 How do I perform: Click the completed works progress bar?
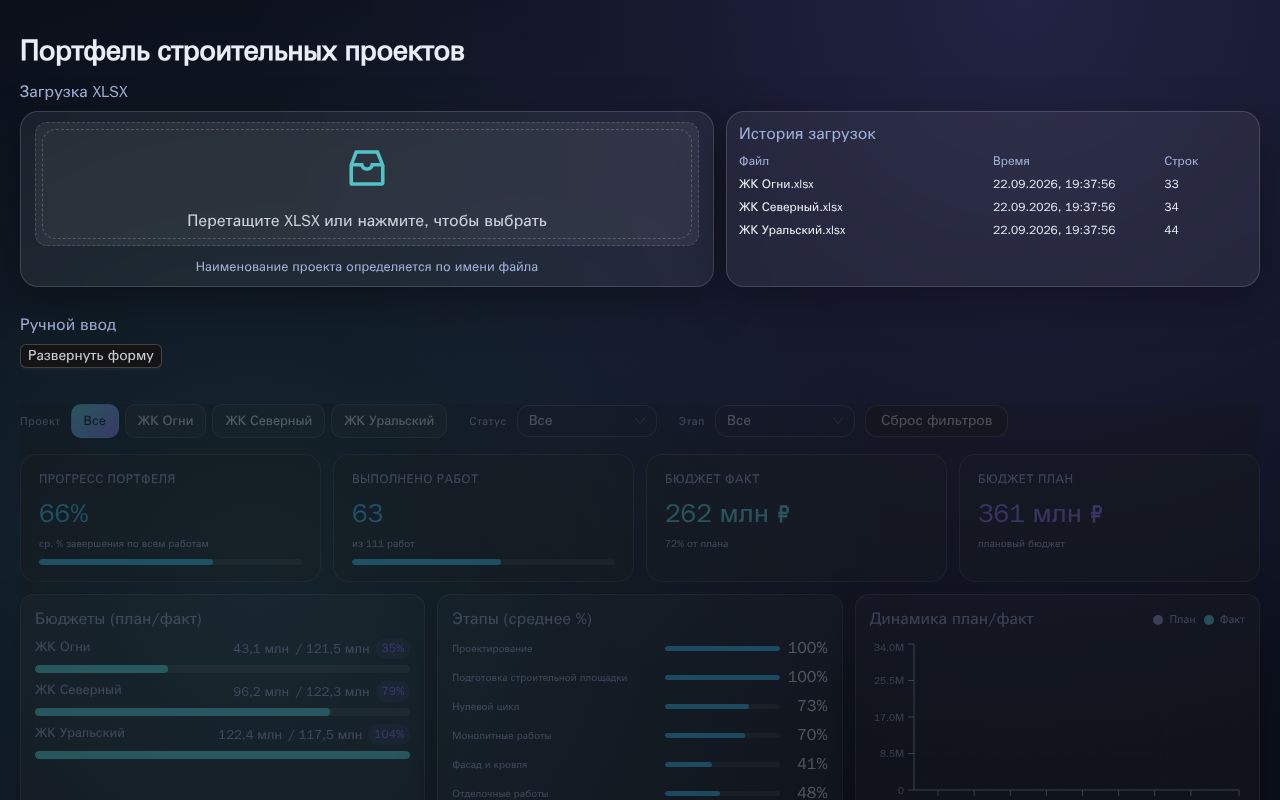483,562
